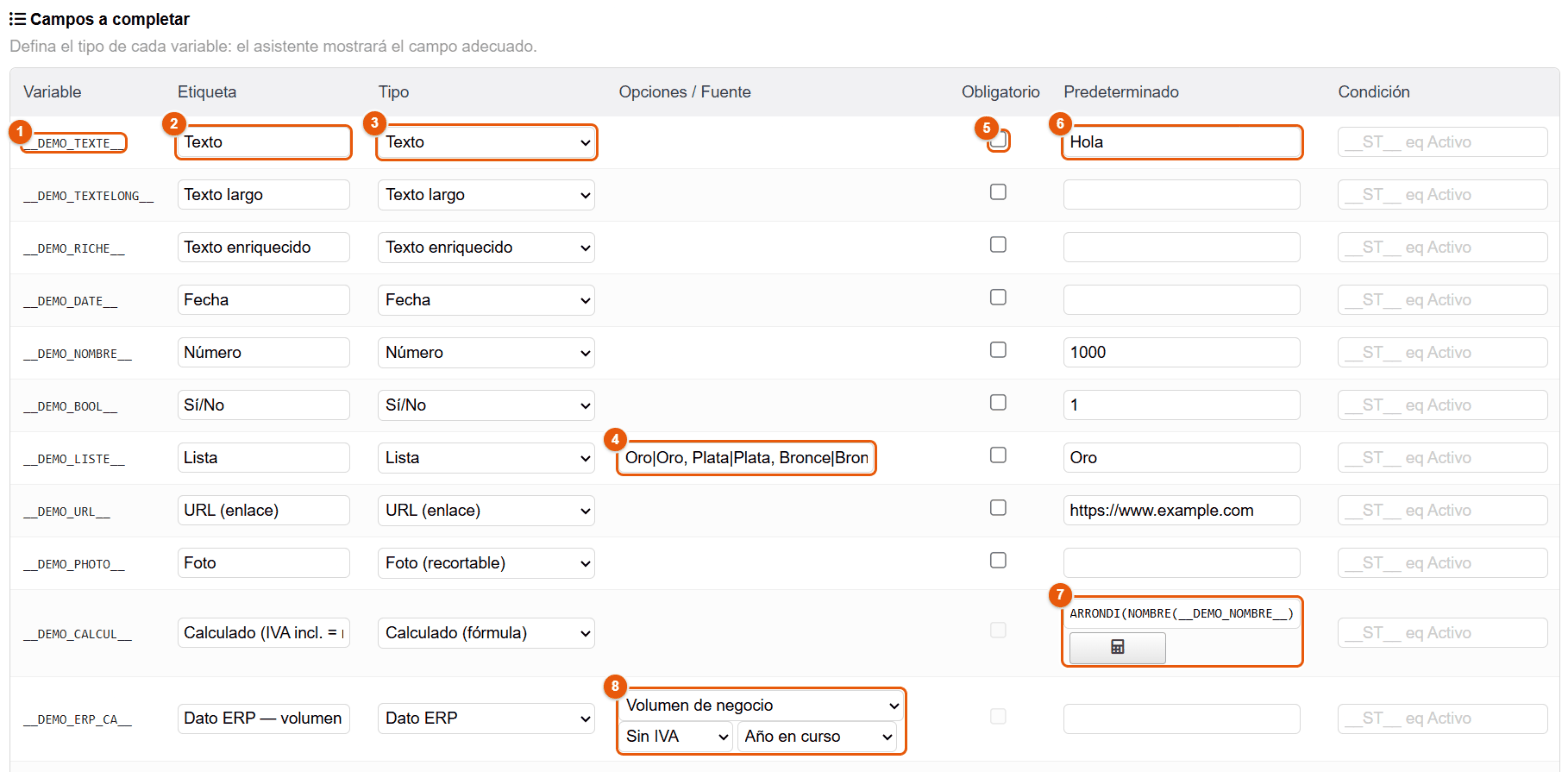Viewport: 1568px width, 772px height.
Task: Edit the https://www.example.com default field
Action: click(x=1182, y=510)
